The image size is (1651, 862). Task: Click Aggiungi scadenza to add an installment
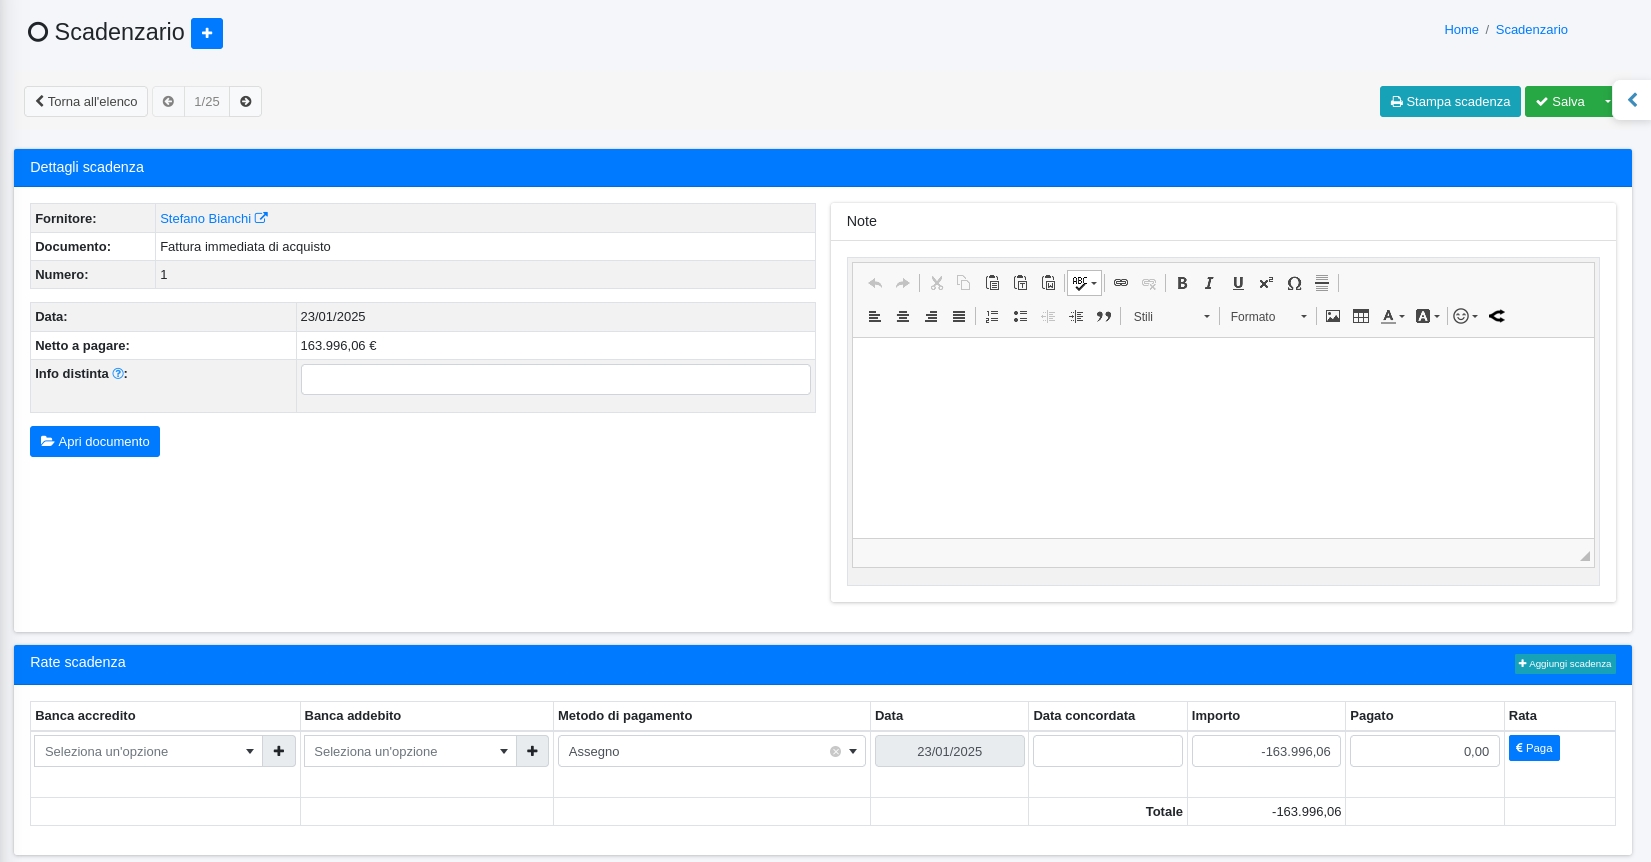1565,664
